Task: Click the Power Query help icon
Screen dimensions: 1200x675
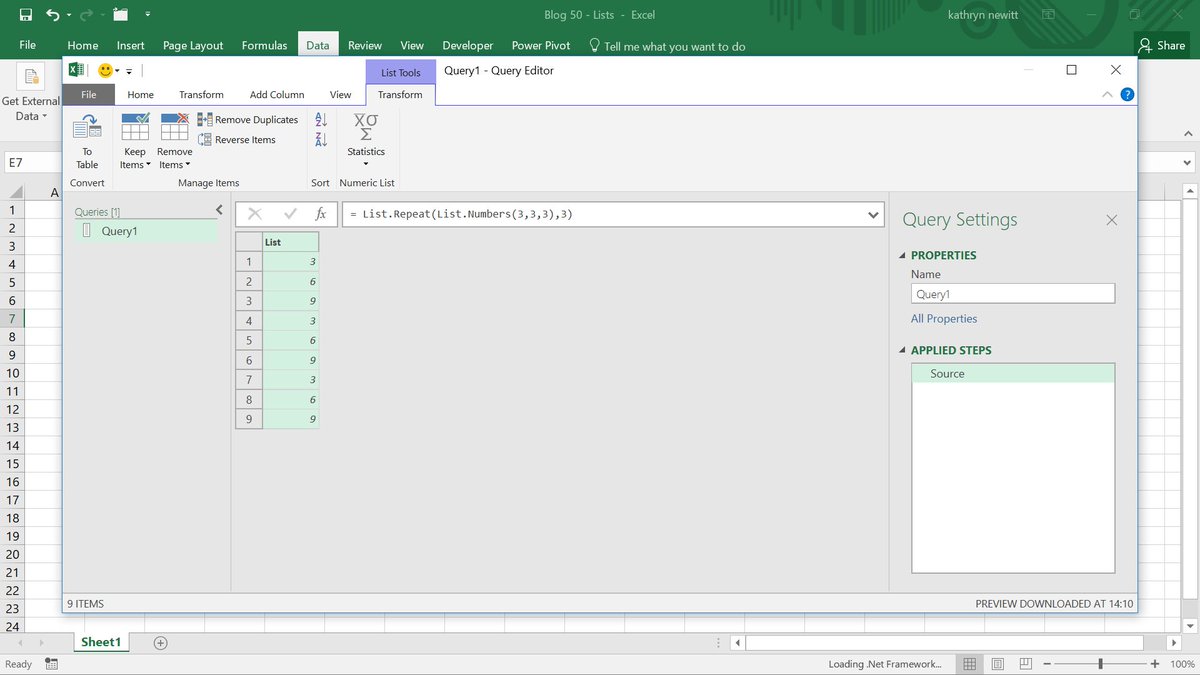Action: (1126, 94)
